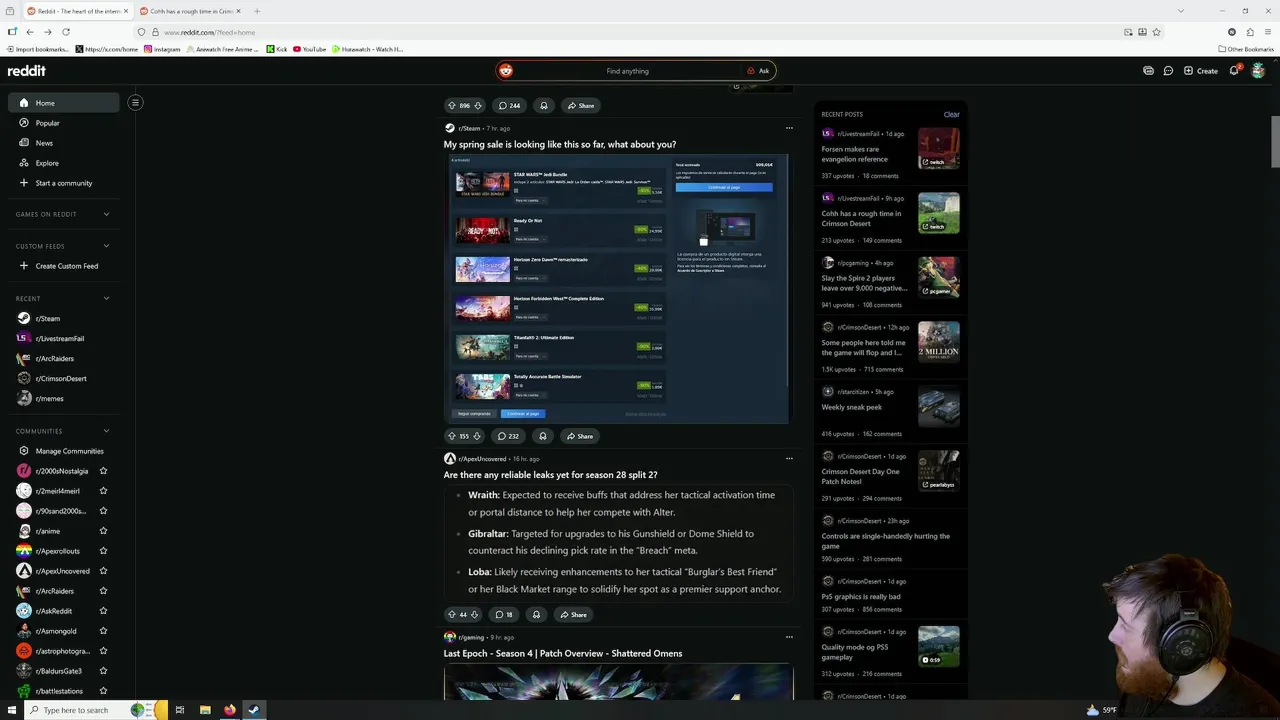Viewport: 1280px width, 720px height.
Task: Open Explore in sidebar
Action: point(64,163)
